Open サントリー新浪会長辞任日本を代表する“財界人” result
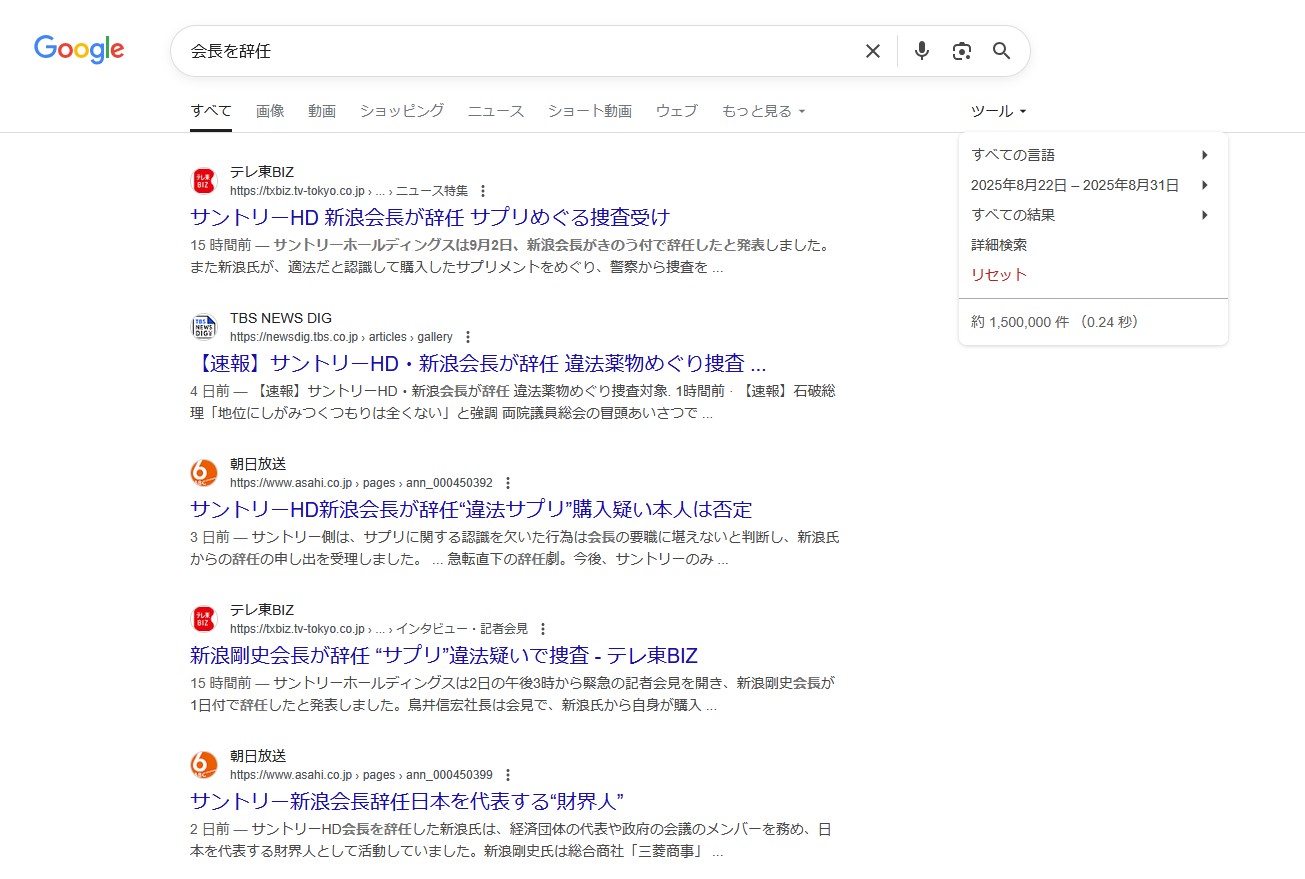The height and width of the screenshot is (879, 1305). 407,801
